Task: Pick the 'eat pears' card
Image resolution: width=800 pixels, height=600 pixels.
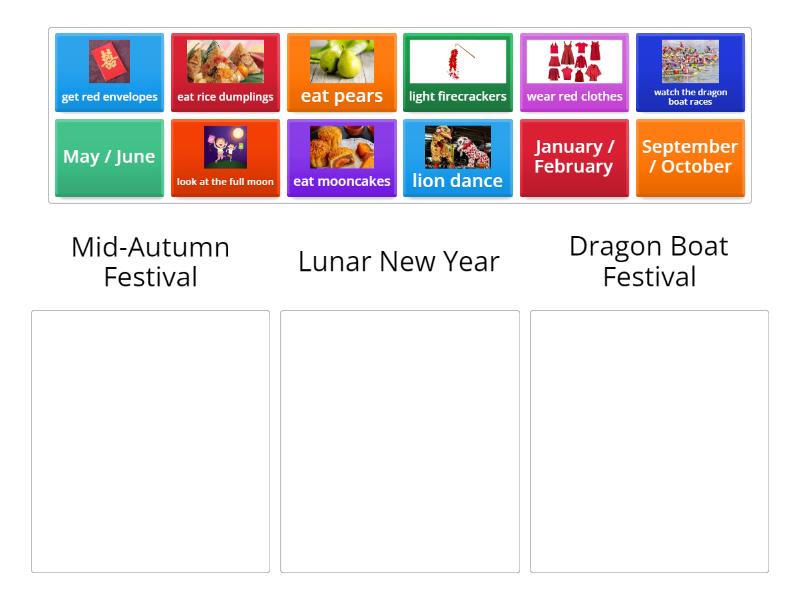Action: (x=341, y=72)
